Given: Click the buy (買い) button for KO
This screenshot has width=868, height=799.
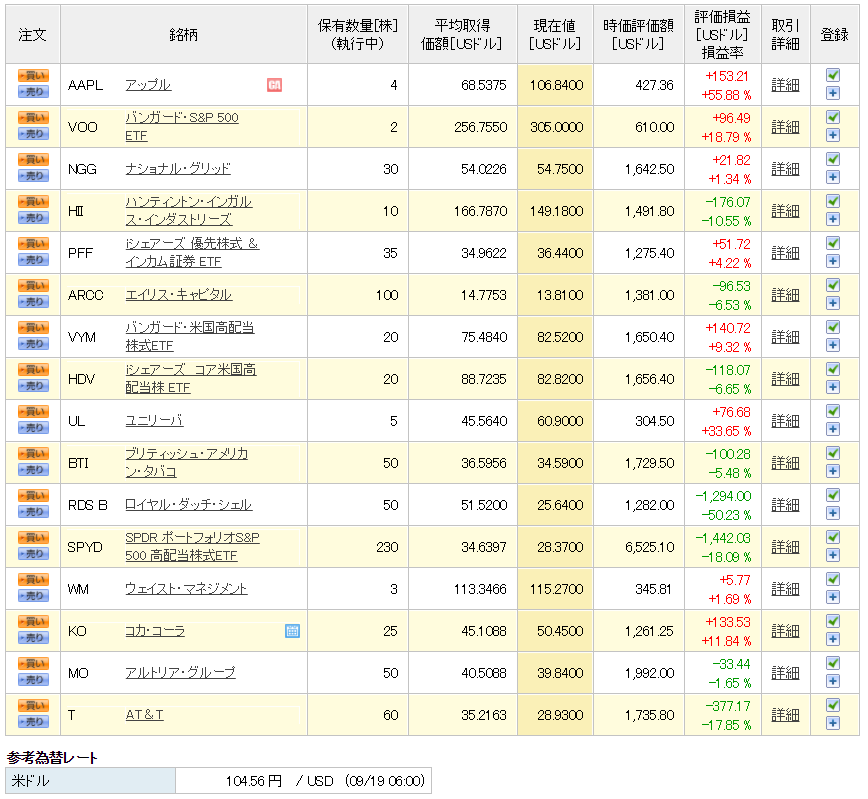Looking at the screenshot, I should pos(33,623).
